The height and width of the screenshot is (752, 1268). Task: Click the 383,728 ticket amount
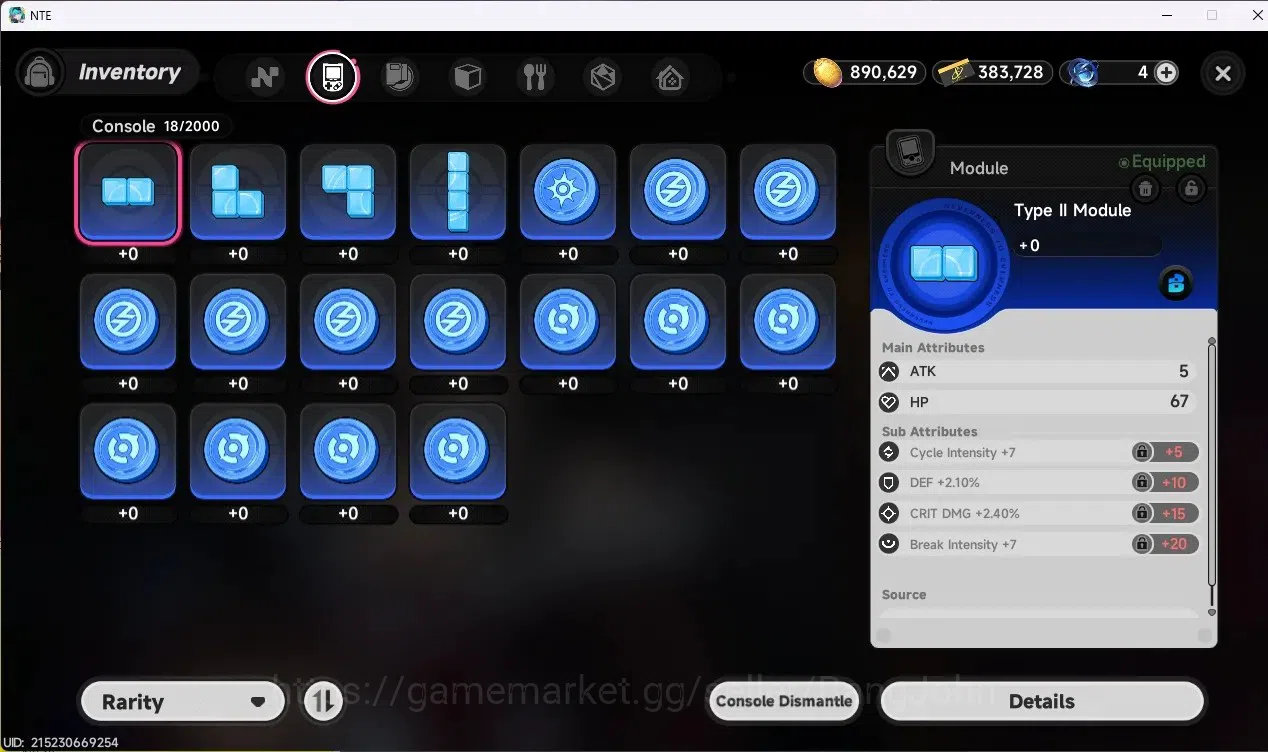(1010, 72)
